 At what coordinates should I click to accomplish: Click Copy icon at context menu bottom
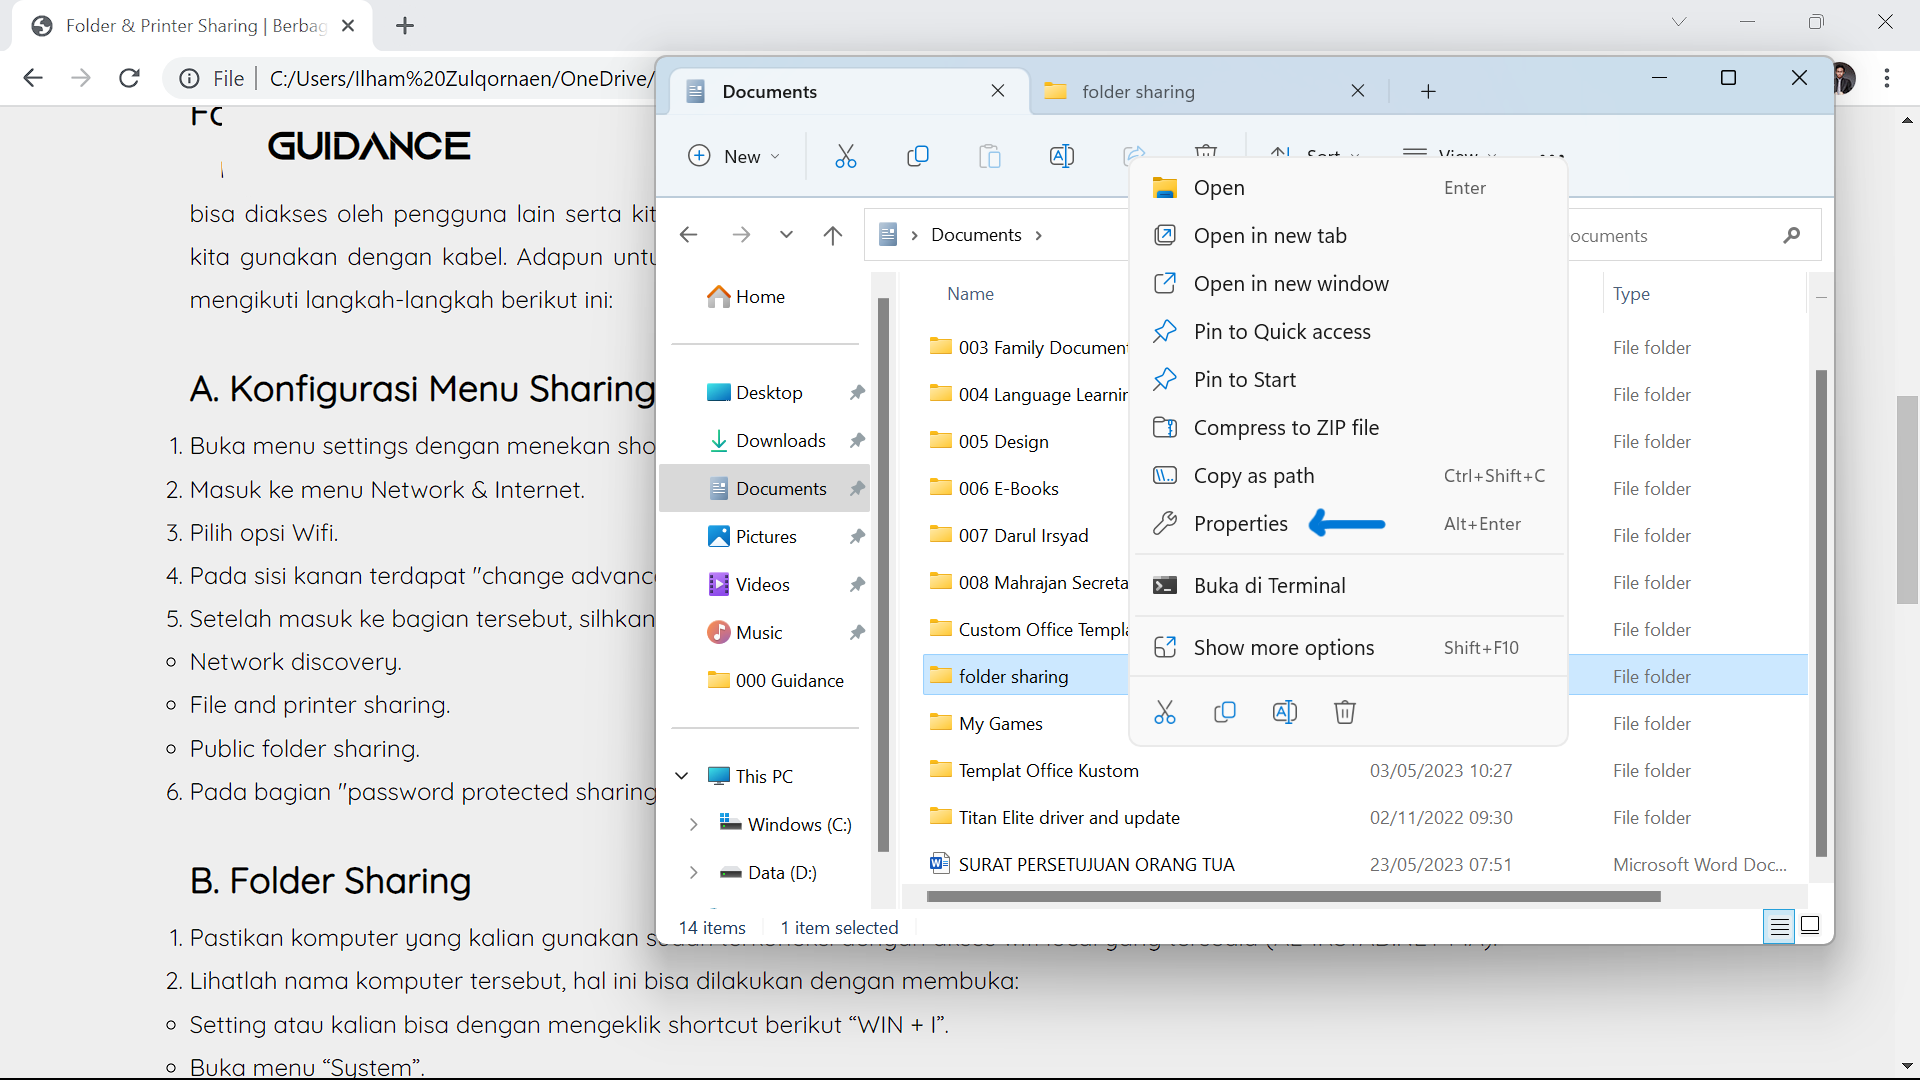1225,712
